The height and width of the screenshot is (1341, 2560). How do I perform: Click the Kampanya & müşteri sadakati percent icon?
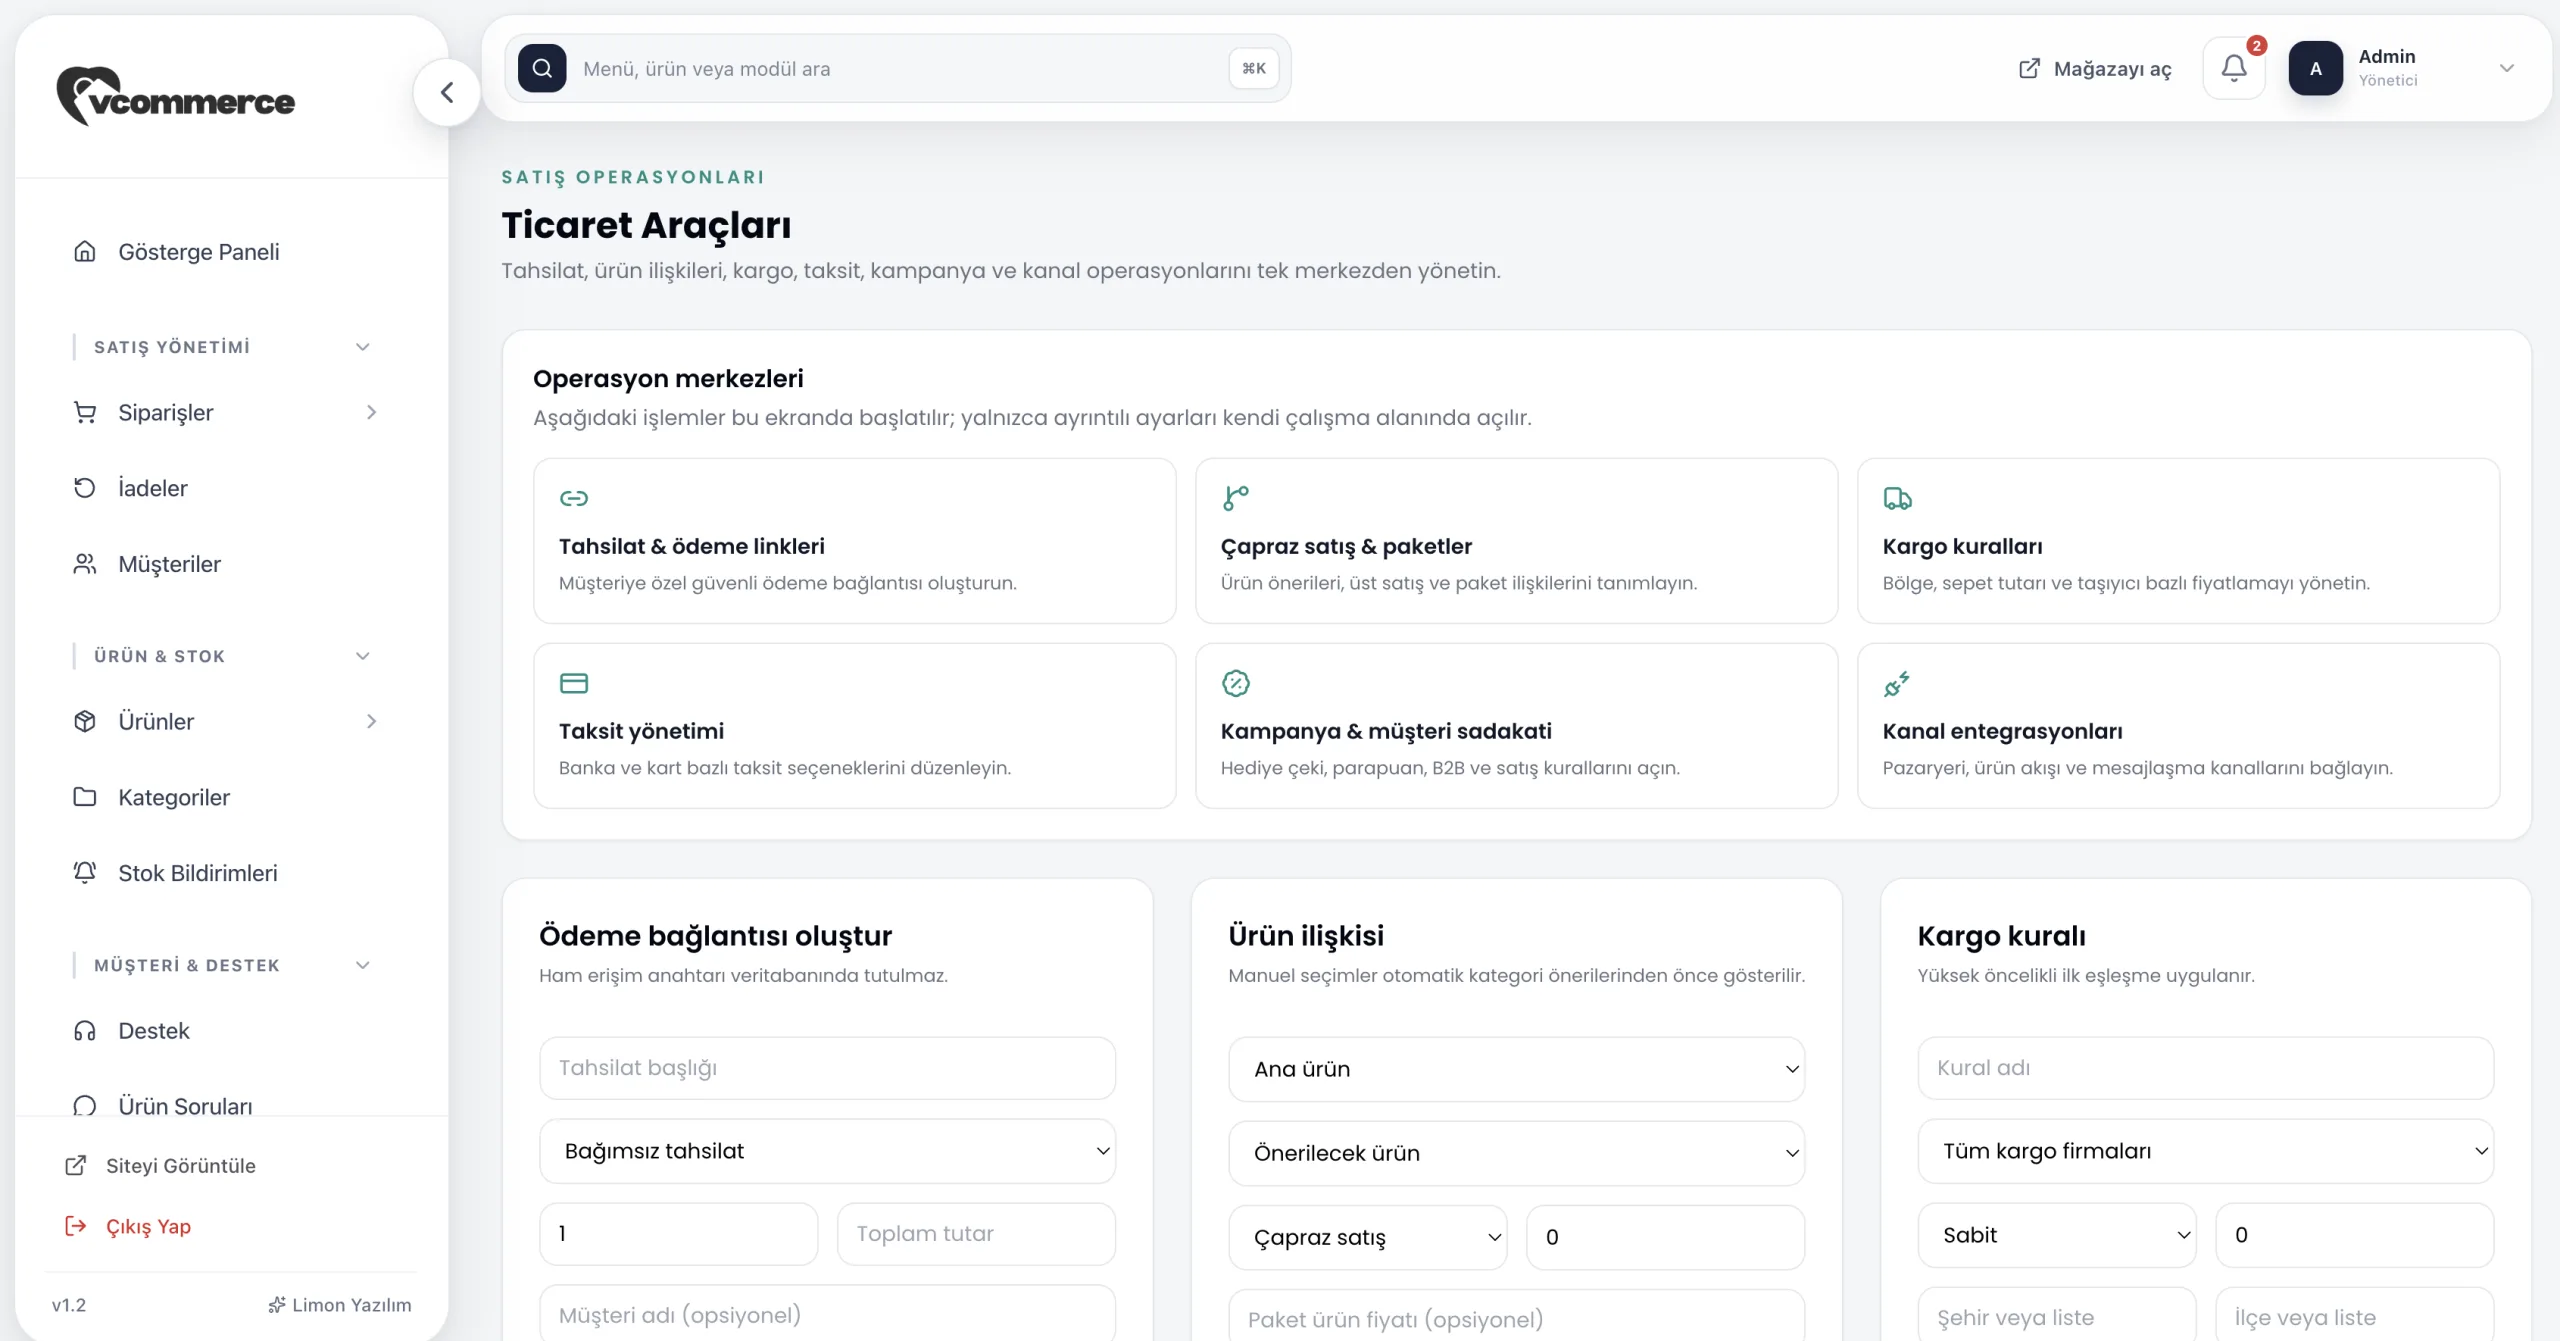(x=1236, y=684)
